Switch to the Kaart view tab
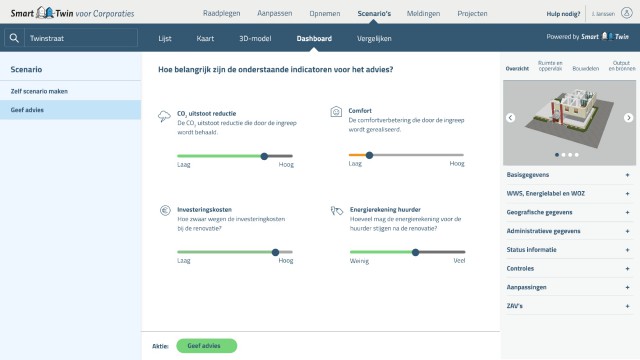The image size is (640, 360). 205,38
